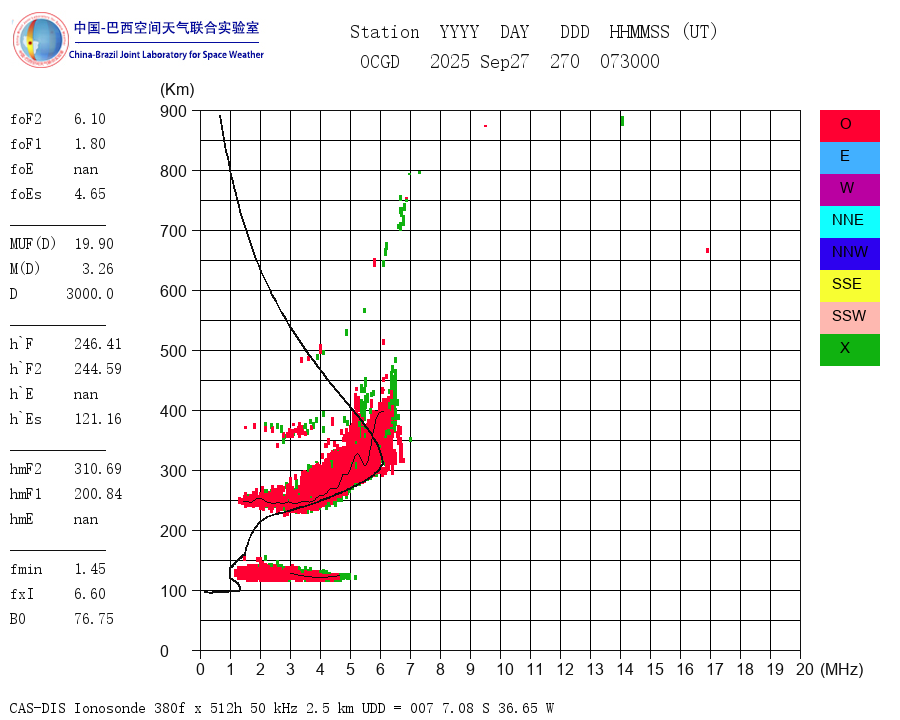Click the foF1 value 1.80
Screen dimensions: 900x720
click(90, 144)
